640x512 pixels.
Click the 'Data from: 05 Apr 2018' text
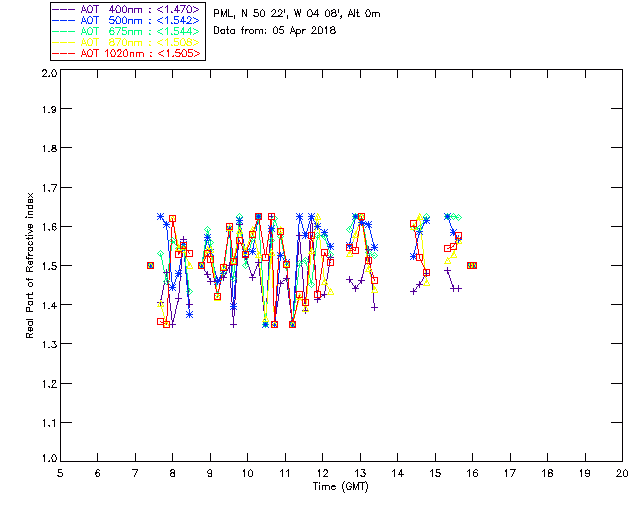tap(275, 30)
